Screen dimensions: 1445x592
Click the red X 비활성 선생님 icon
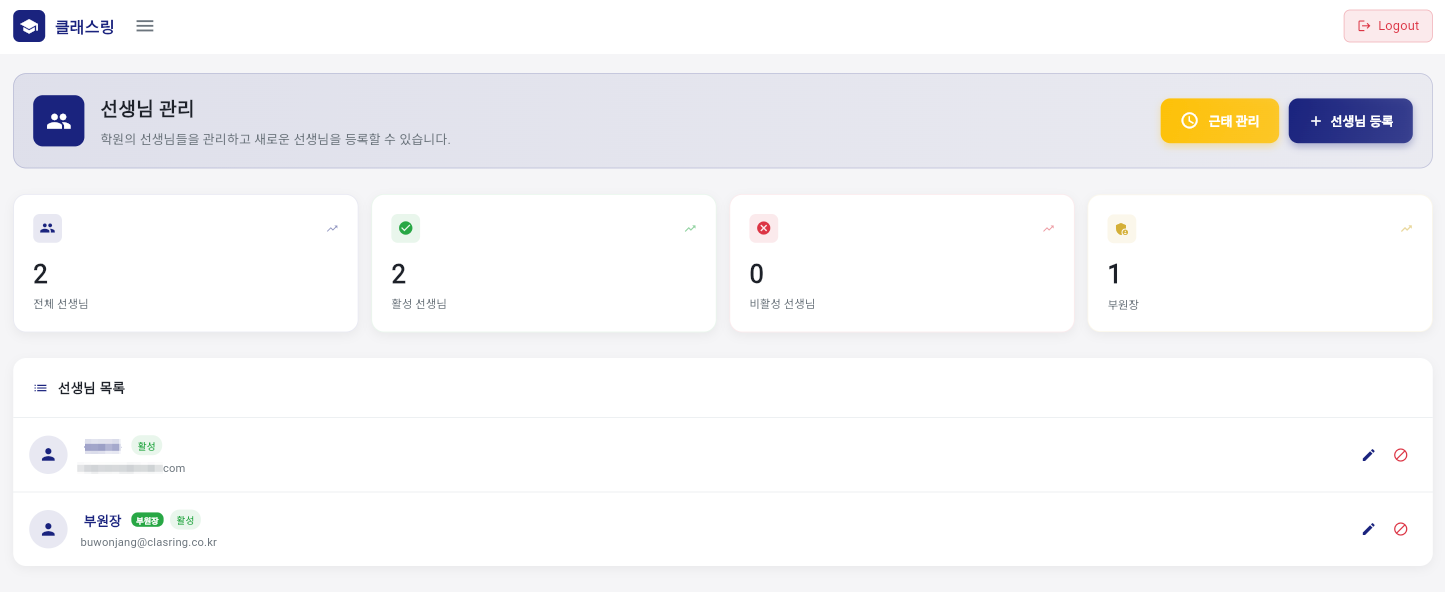763,228
